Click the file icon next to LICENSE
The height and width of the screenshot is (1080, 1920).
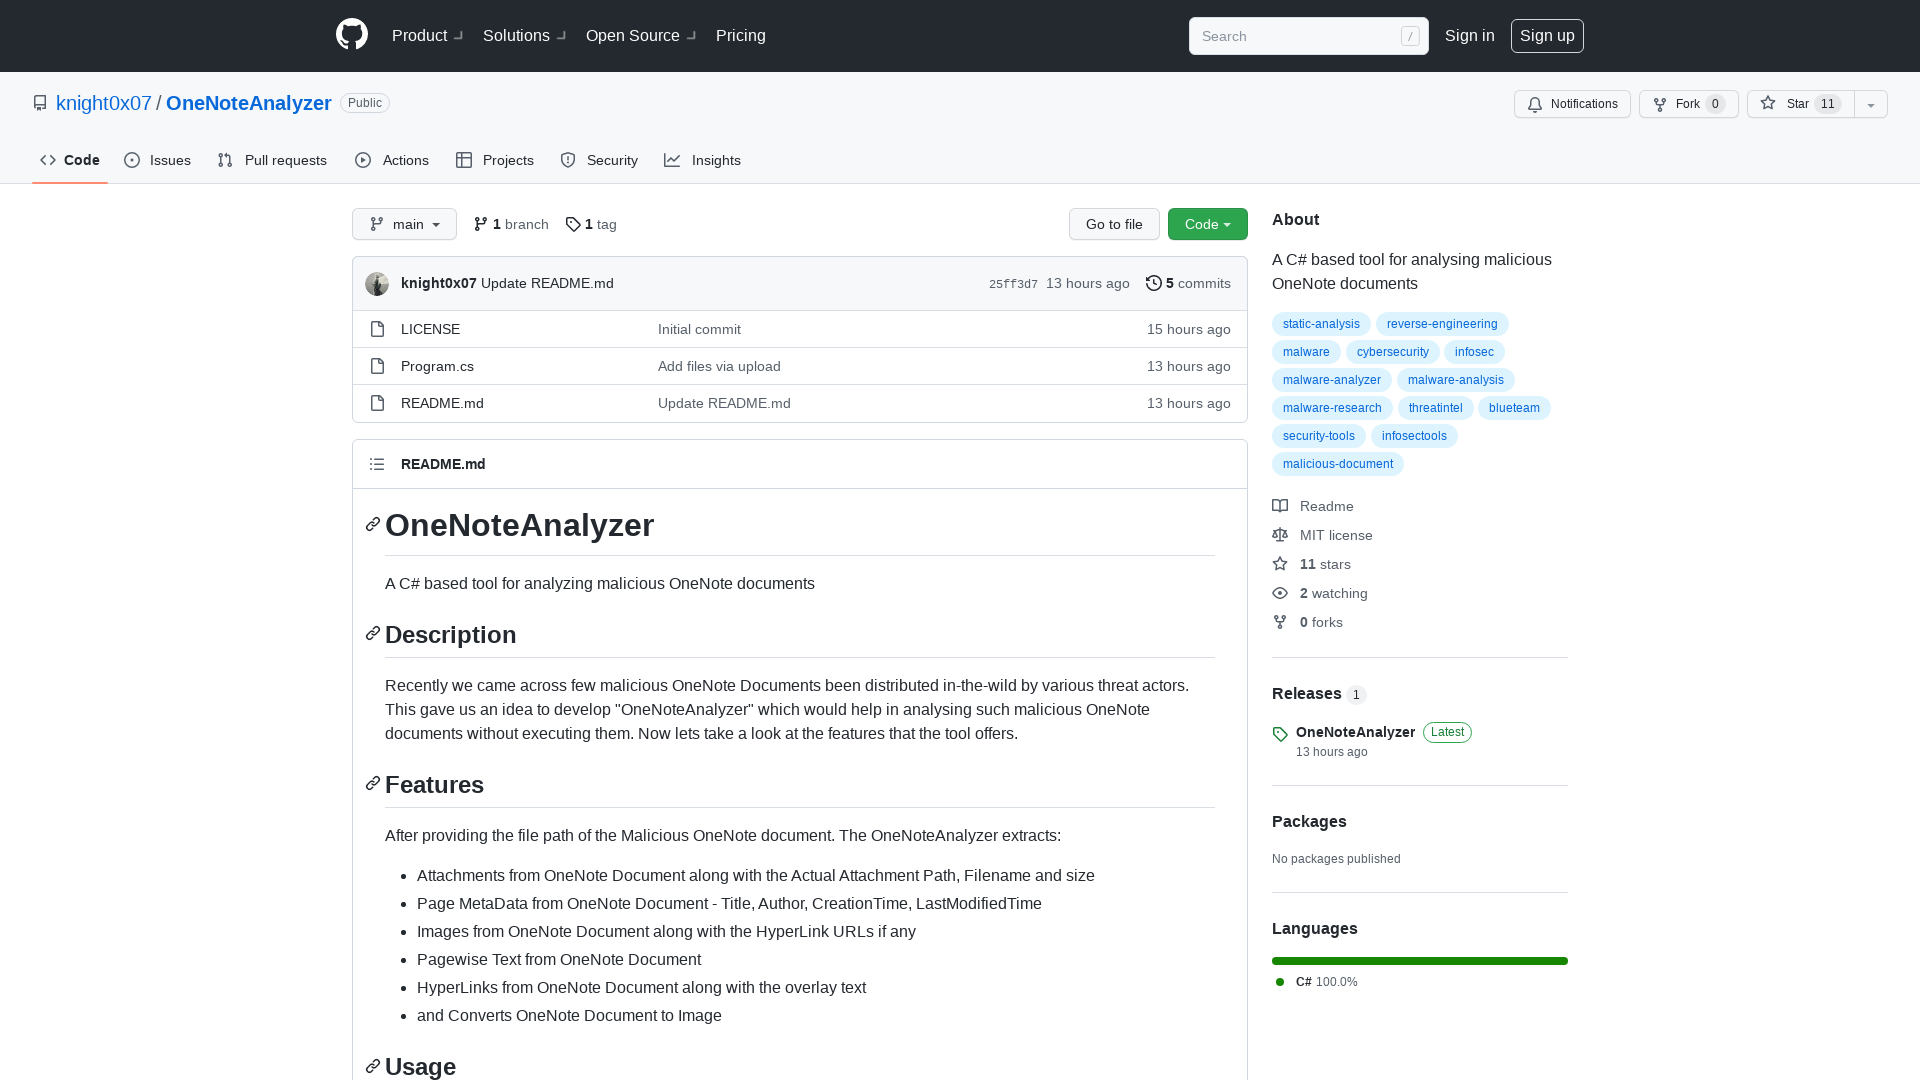coord(377,329)
